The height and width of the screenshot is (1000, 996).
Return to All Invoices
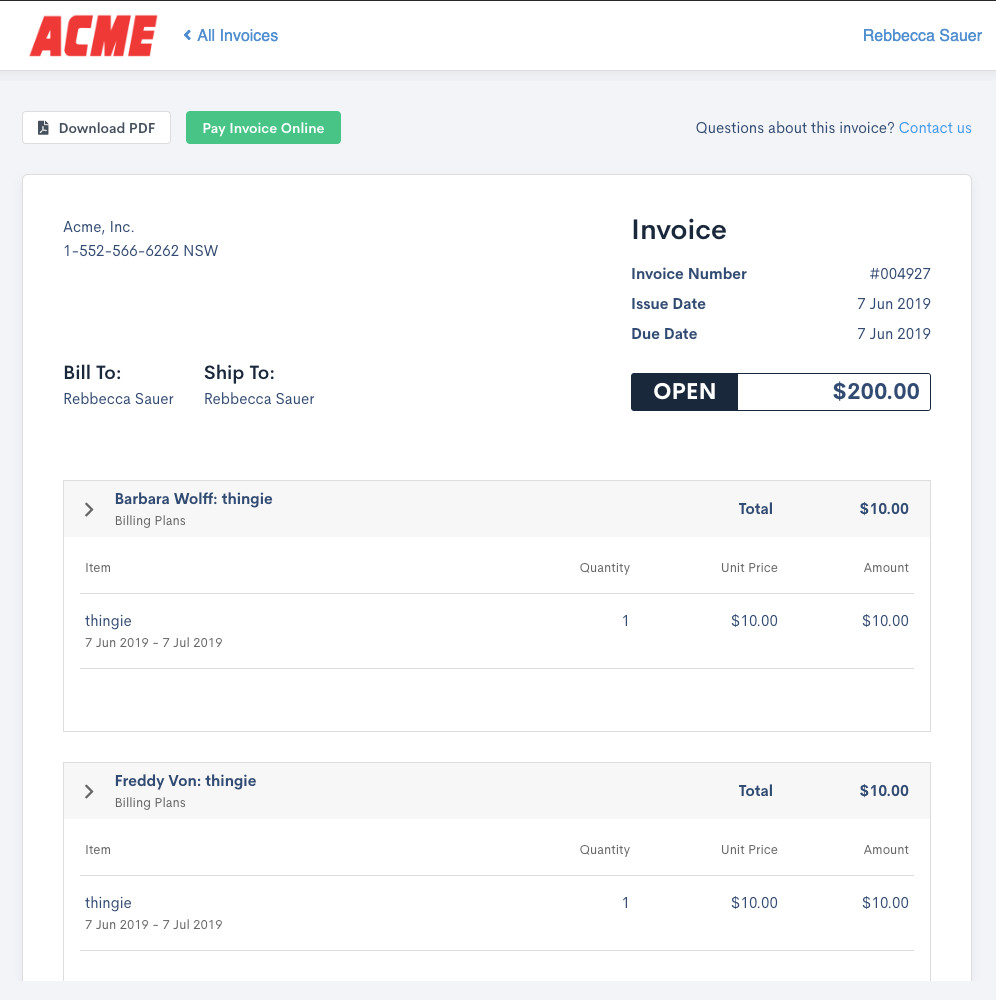tap(237, 35)
